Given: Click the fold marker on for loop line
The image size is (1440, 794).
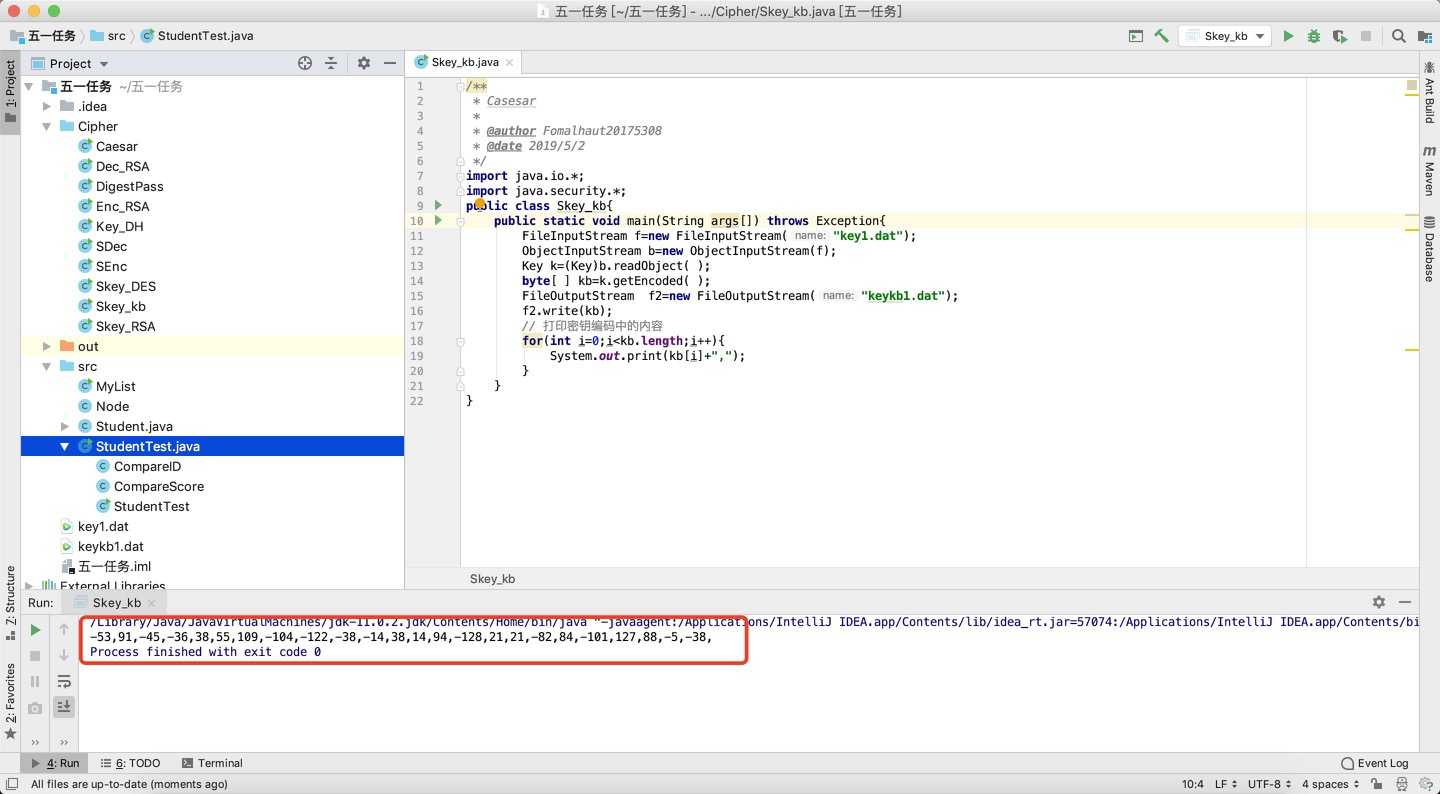Looking at the screenshot, I should pyautogui.click(x=460, y=341).
